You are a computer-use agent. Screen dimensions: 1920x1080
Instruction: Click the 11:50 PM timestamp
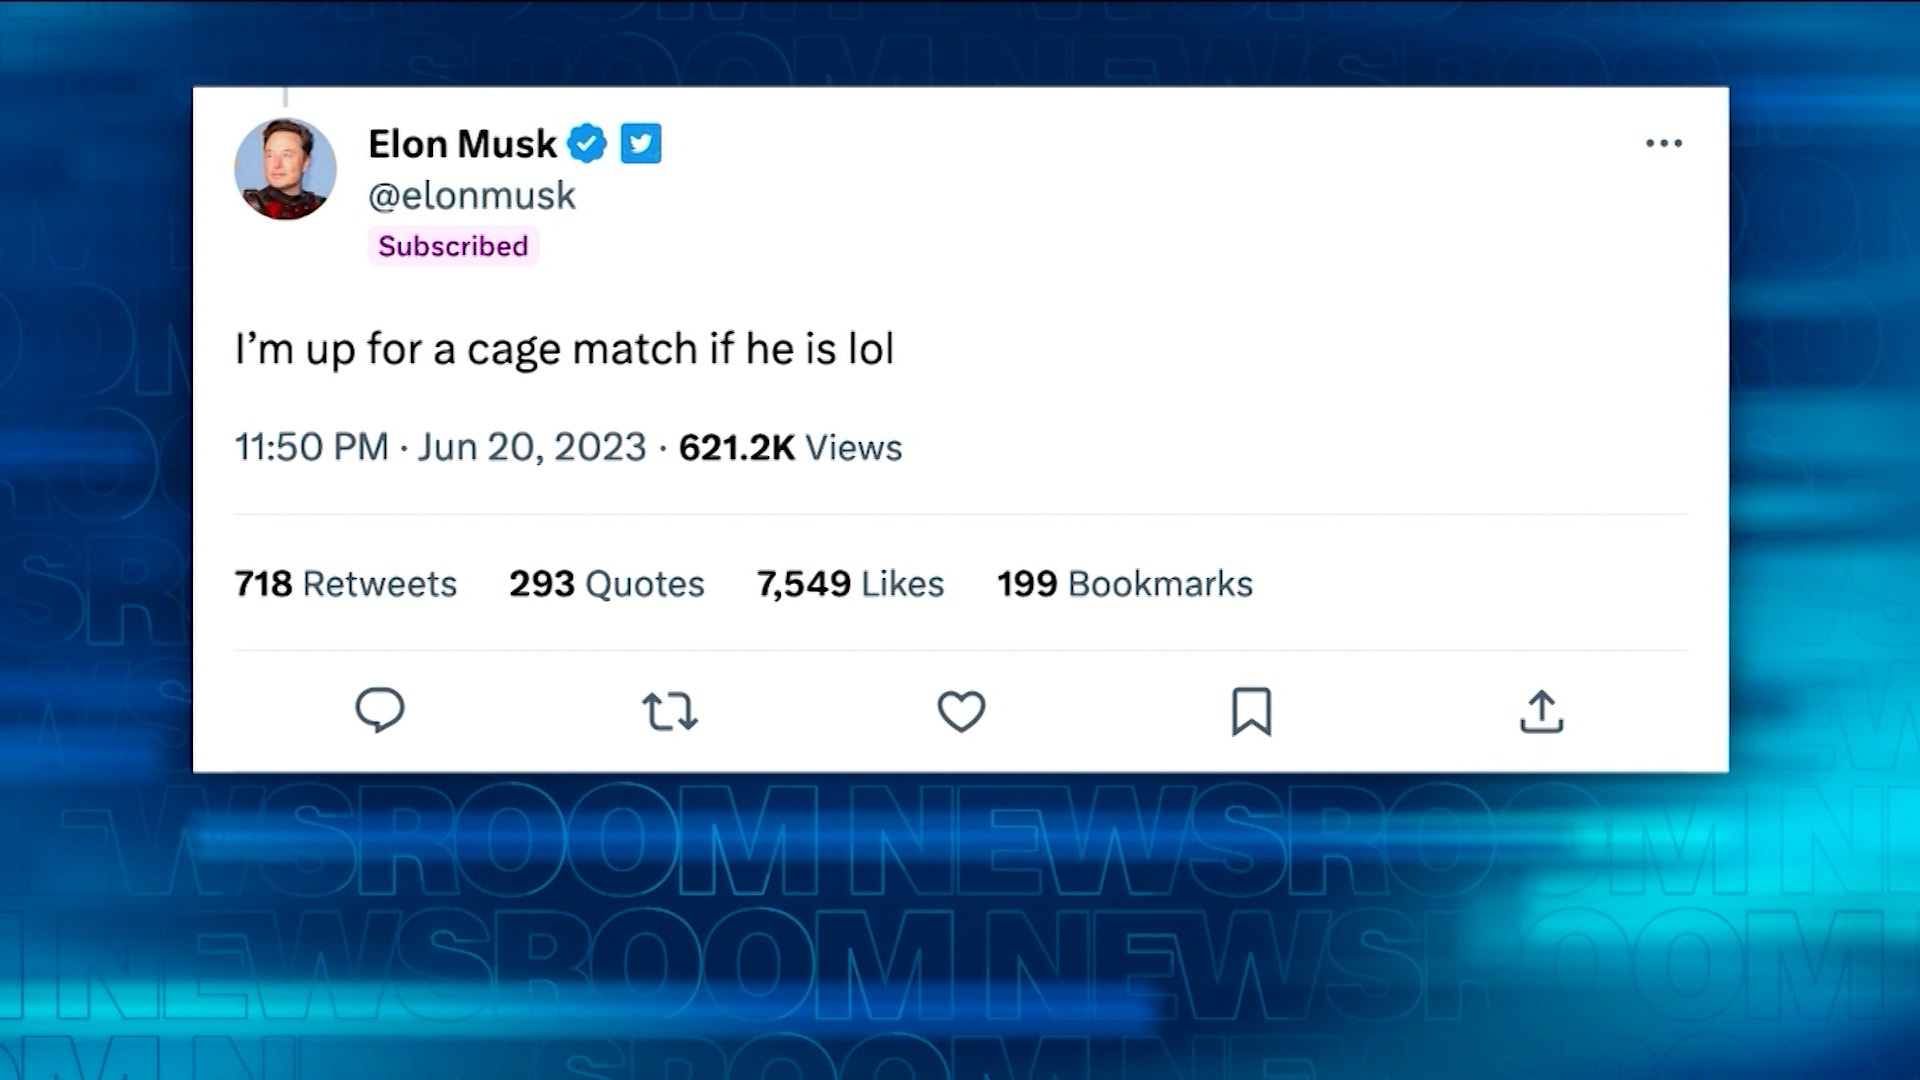coord(311,447)
